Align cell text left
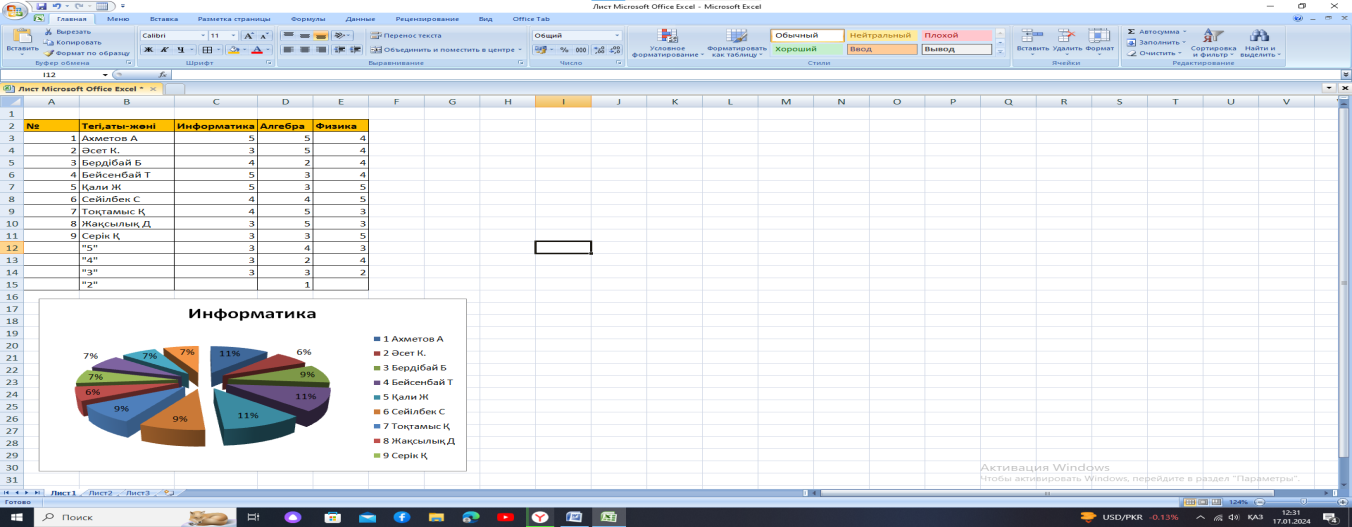The height and width of the screenshot is (527, 1352). point(288,49)
